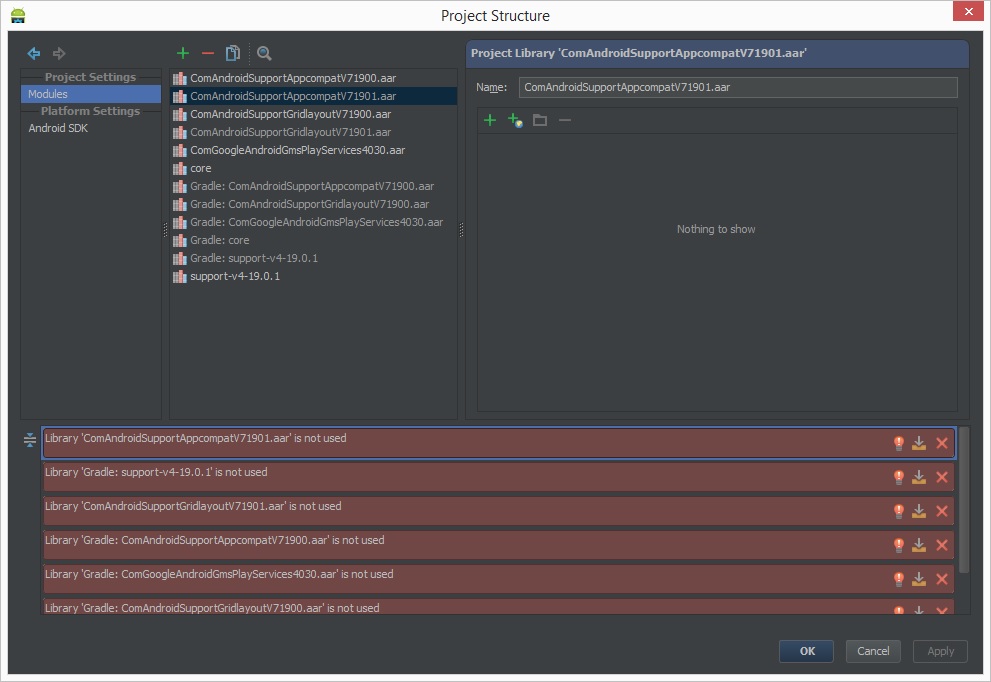
Task: Click the Back navigation arrow
Action: (33, 54)
